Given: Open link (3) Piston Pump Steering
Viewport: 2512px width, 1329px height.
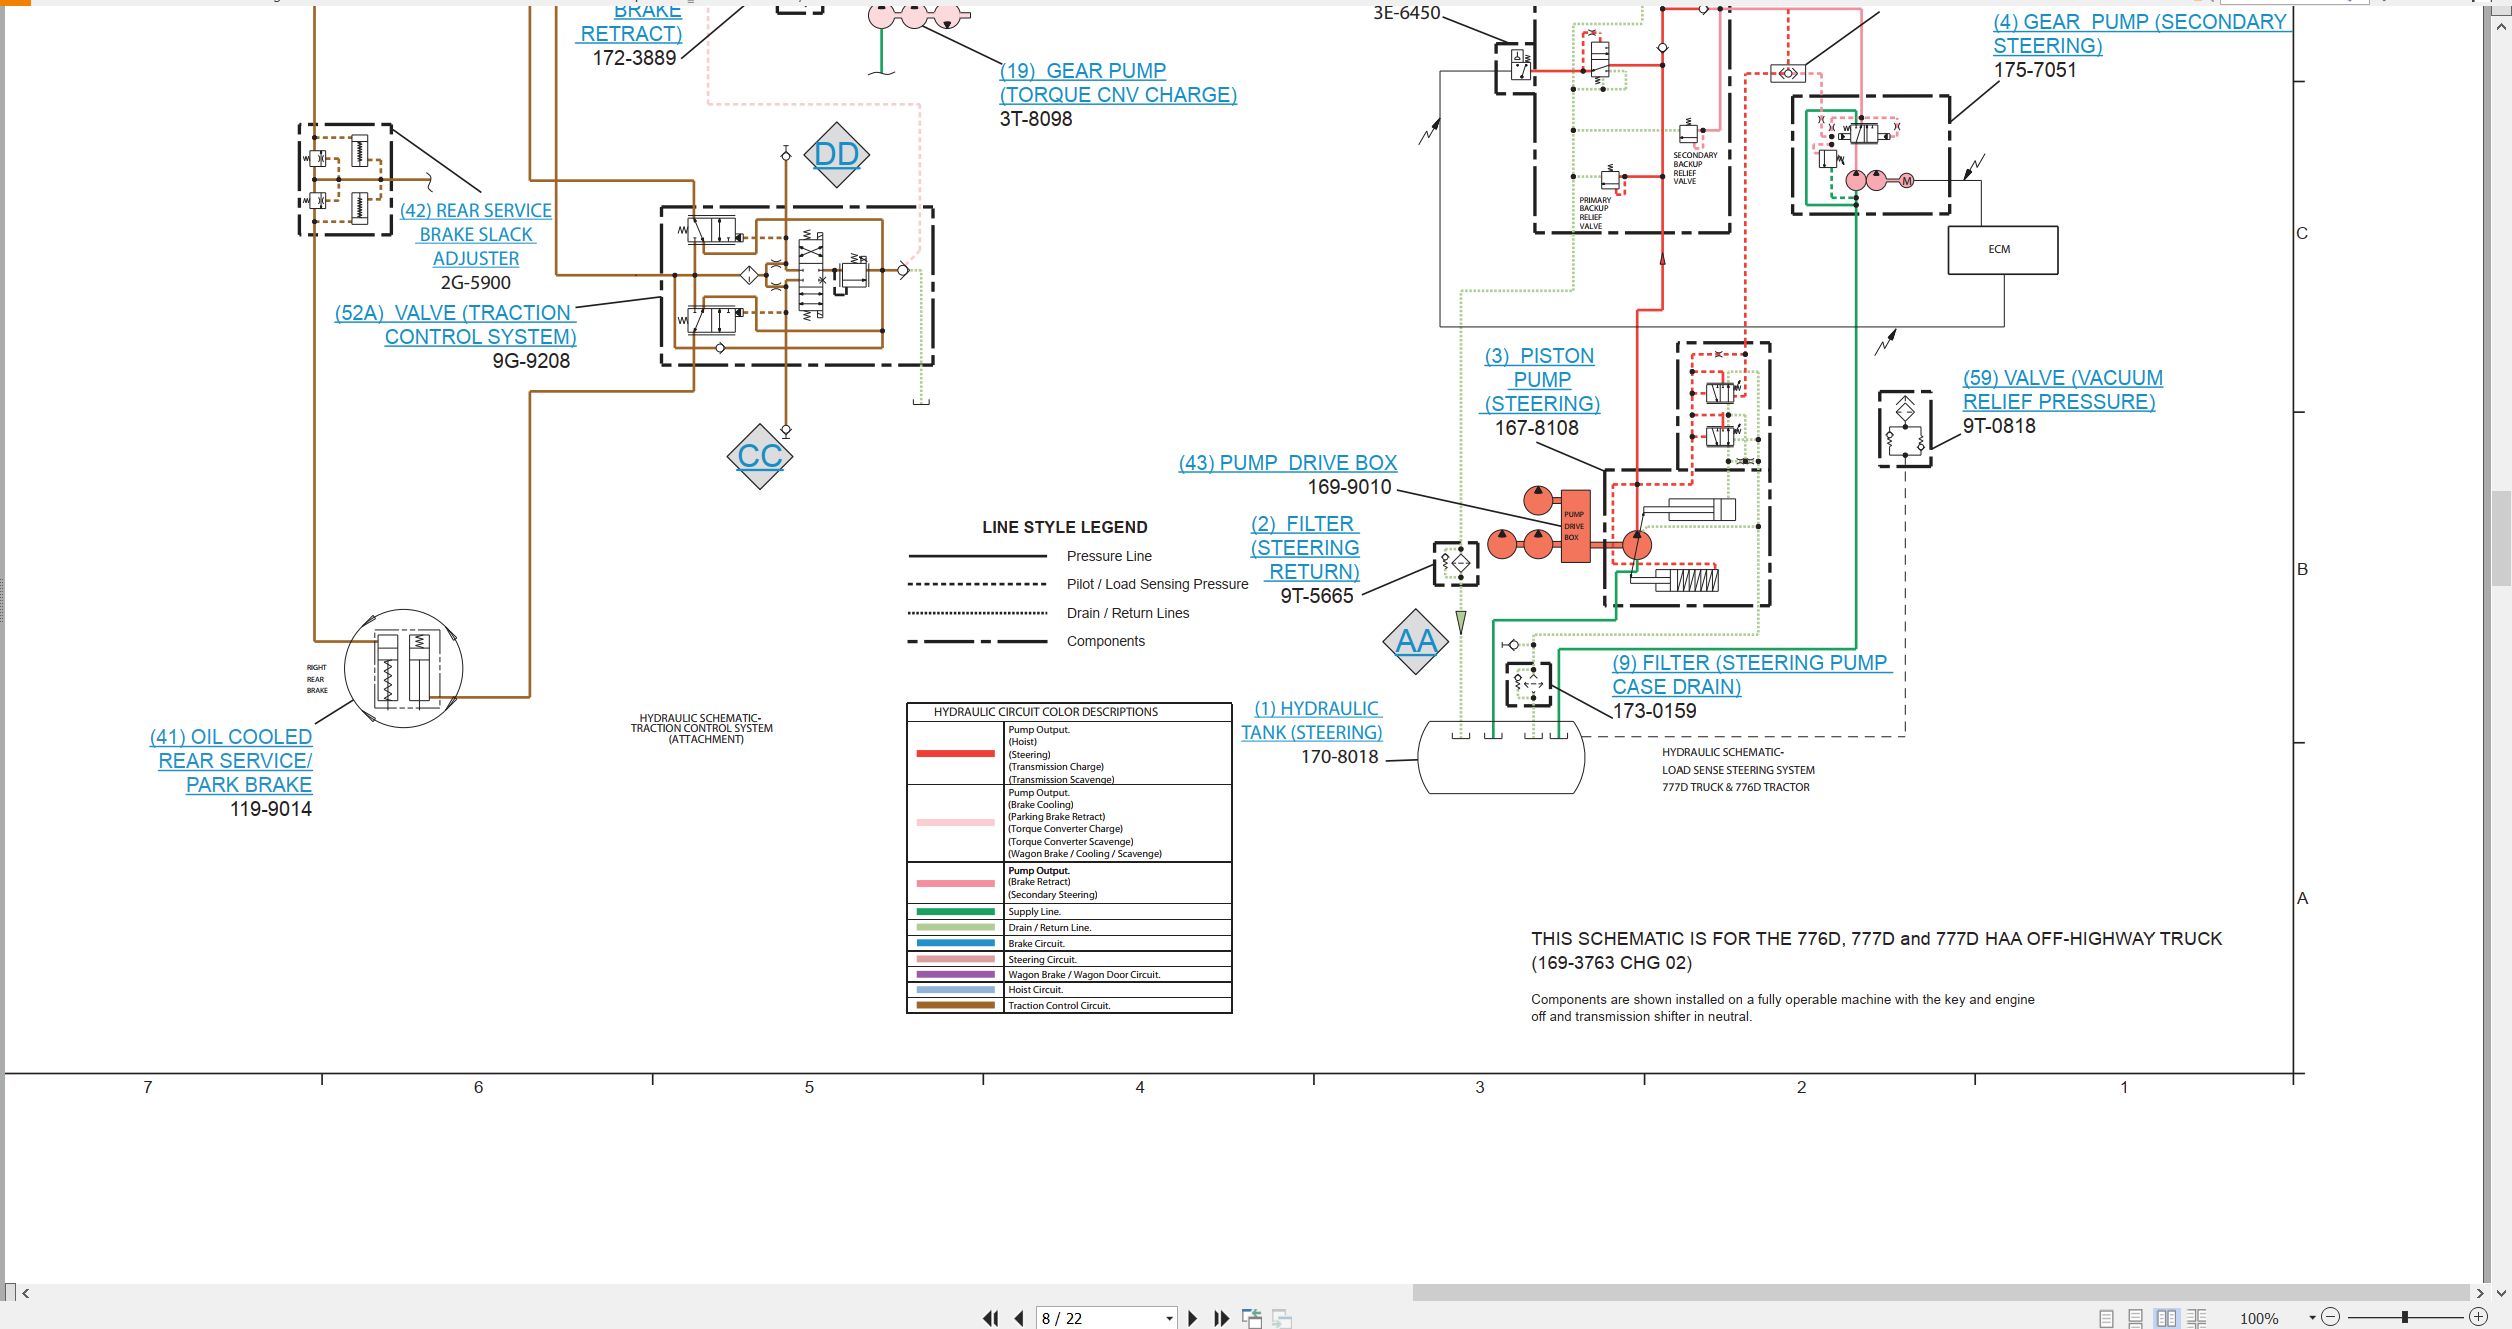Looking at the screenshot, I should pos(1541,380).
